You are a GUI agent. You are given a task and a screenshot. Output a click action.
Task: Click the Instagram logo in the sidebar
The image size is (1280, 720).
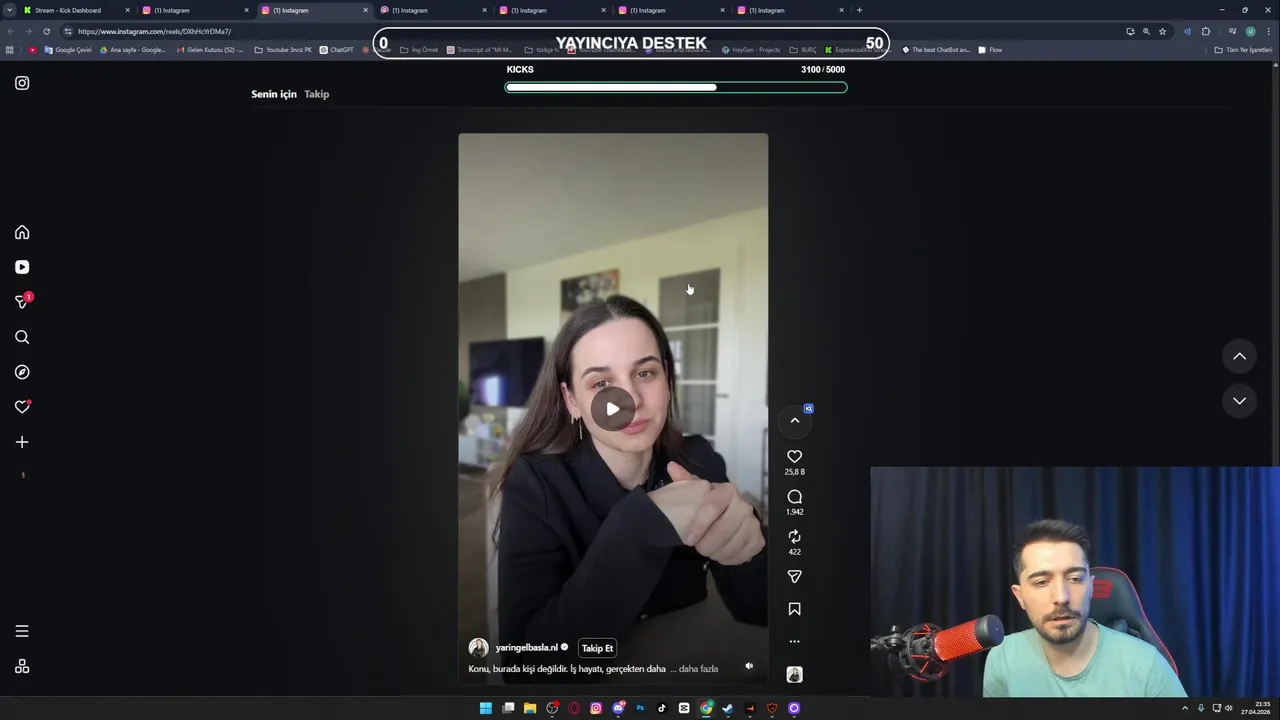click(22, 83)
